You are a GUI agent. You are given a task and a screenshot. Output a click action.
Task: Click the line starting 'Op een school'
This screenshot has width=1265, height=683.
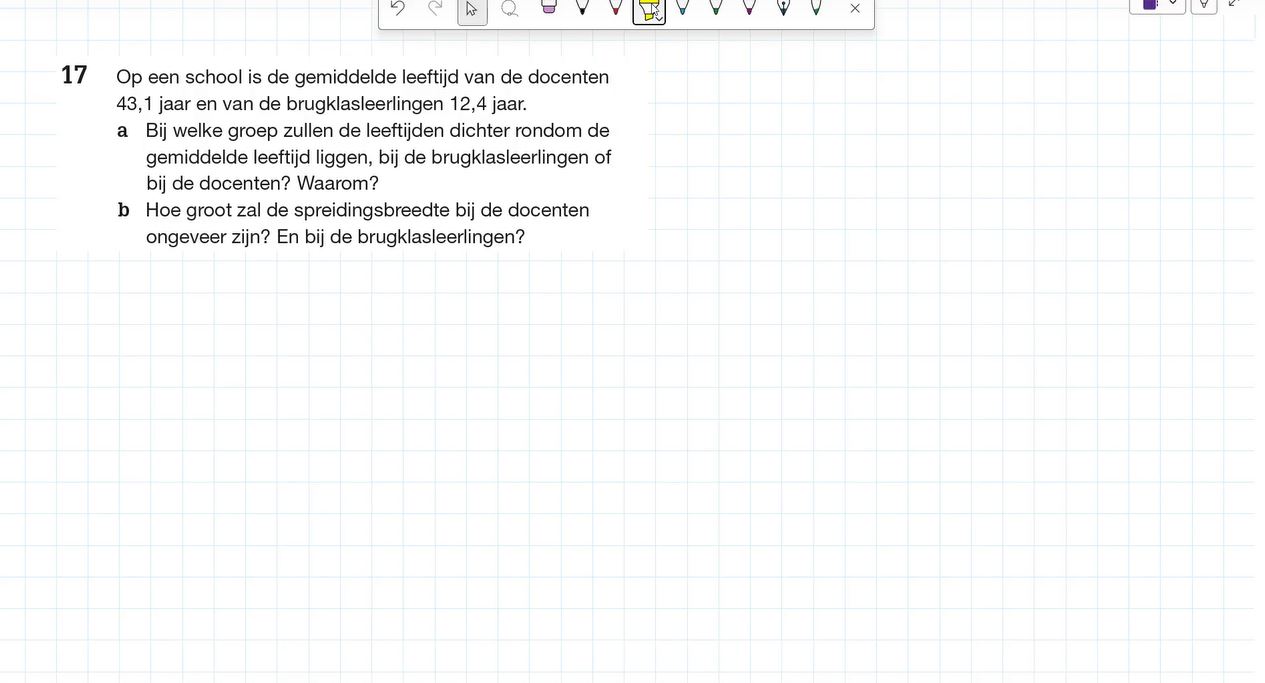(362, 77)
